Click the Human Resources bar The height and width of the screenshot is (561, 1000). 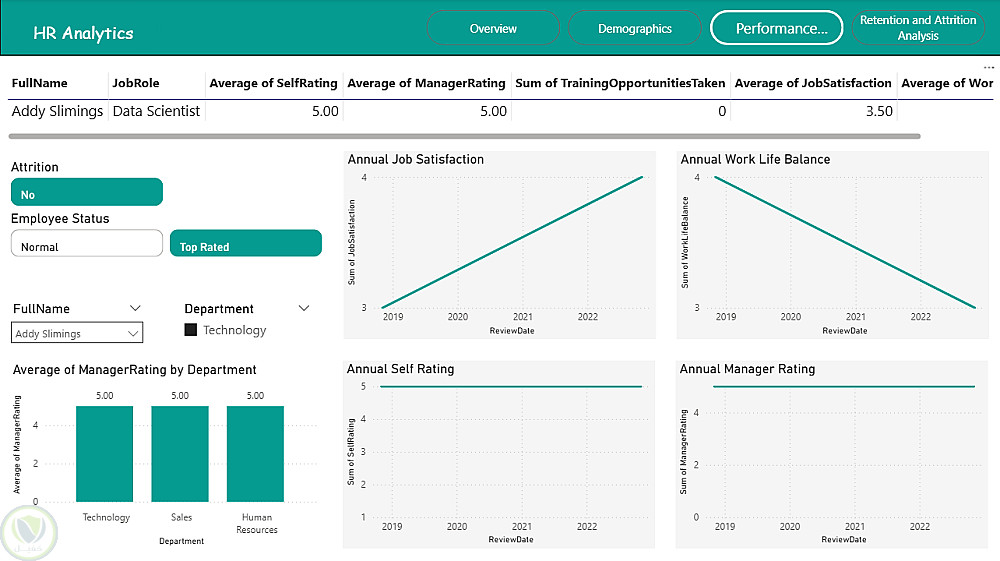pos(255,453)
